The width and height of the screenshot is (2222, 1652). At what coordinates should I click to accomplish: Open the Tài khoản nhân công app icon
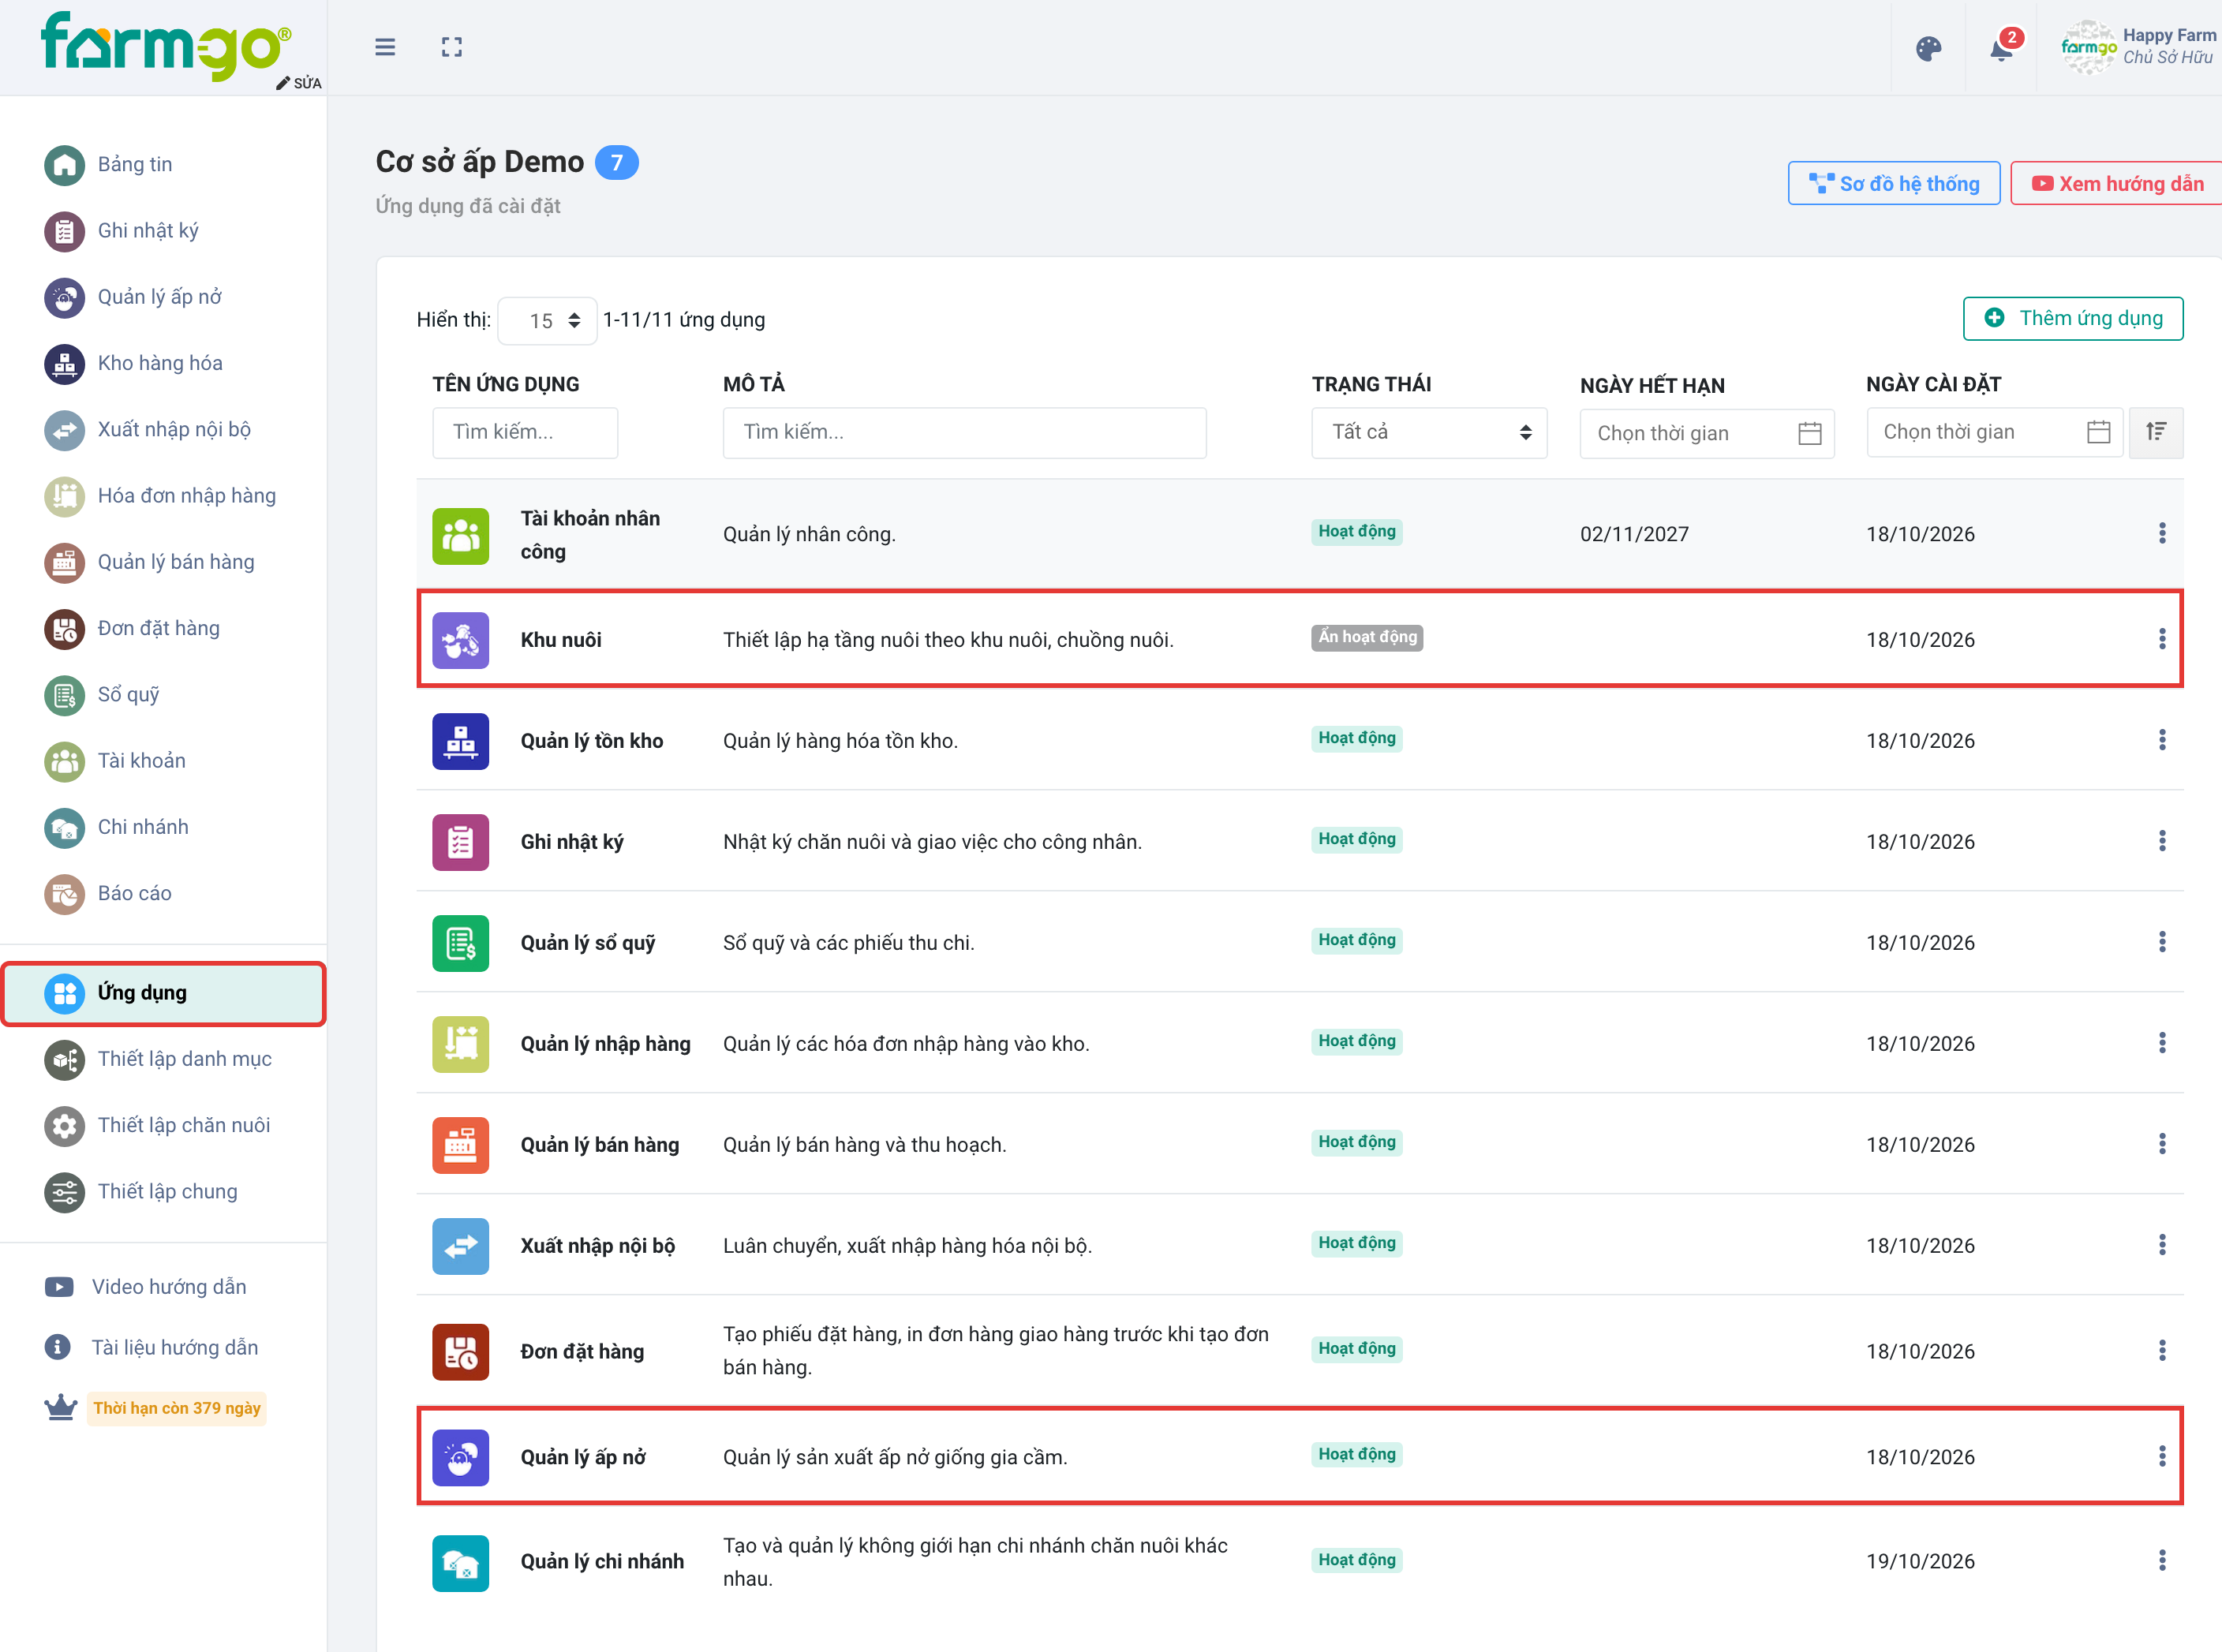[460, 536]
